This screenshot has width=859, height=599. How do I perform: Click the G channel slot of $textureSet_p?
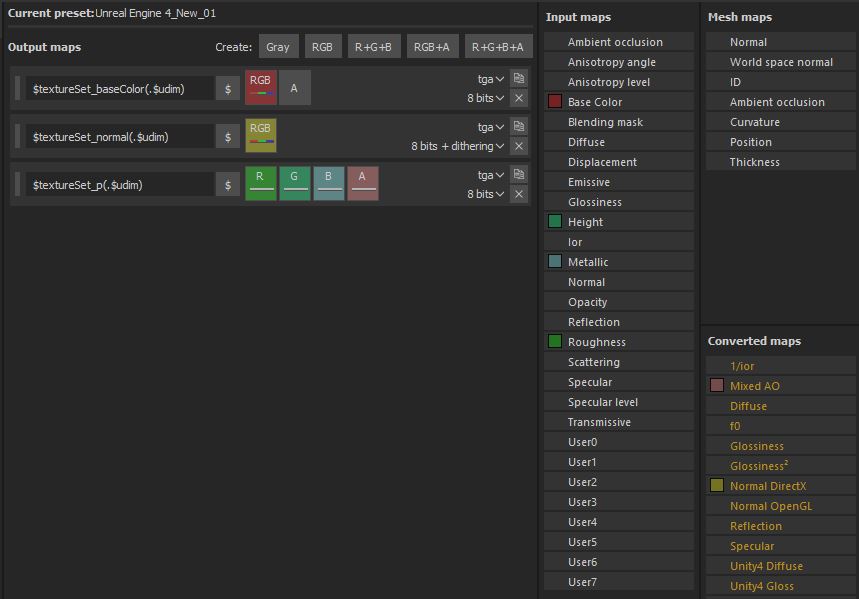click(x=295, y=184)
